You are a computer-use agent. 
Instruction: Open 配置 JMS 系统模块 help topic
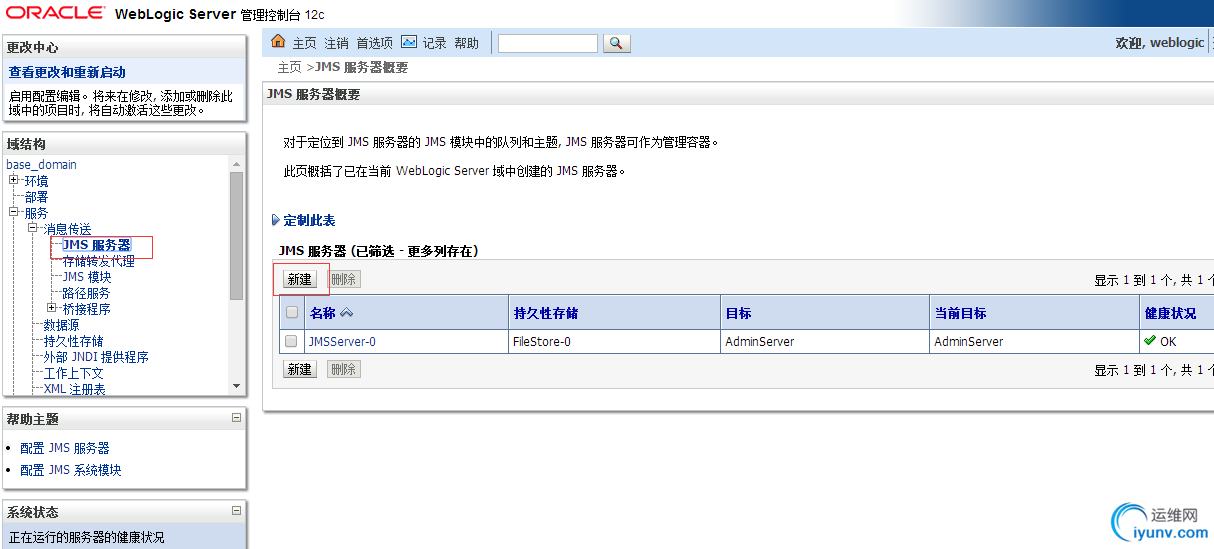pos(71,470)
